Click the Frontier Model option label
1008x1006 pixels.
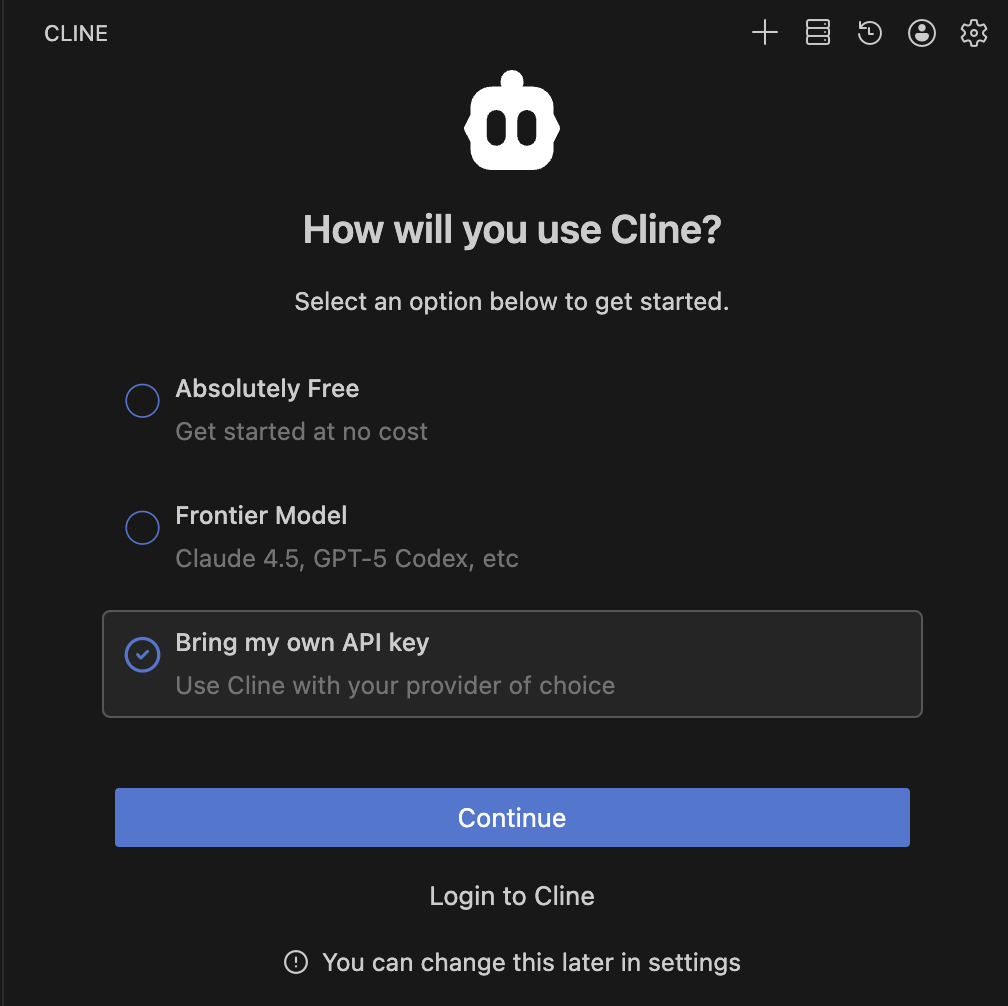tap(261, 516)
